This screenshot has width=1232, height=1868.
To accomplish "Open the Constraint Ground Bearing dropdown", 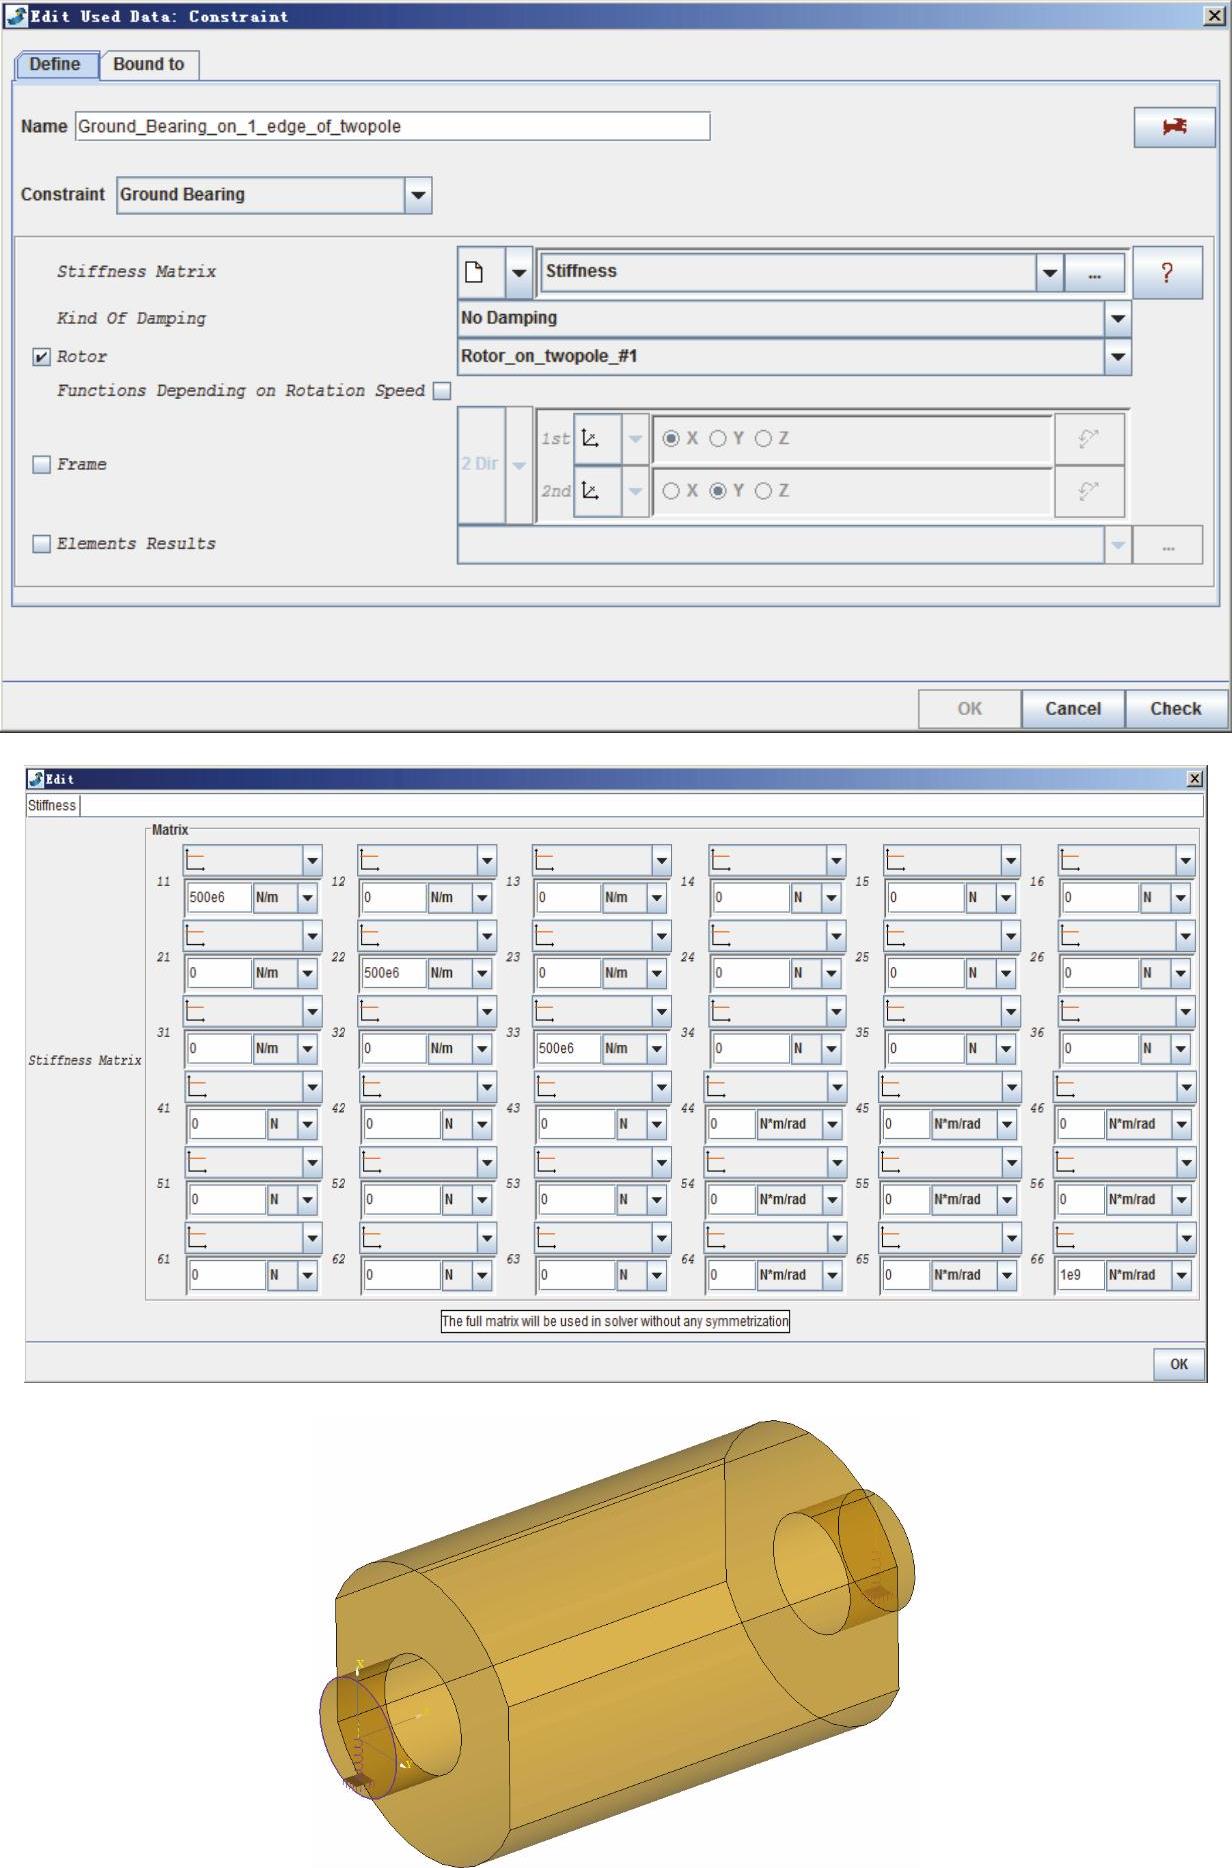I will pyautogui.click(x=418, y=195).
